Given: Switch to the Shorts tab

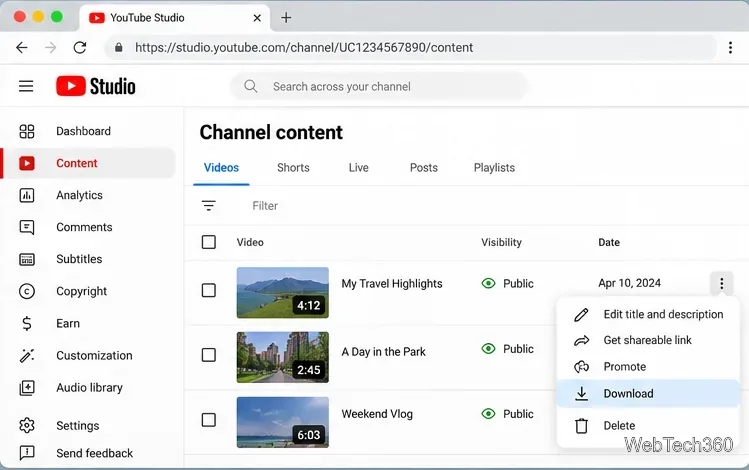Looking at the screenshot, I should [293, 168].
